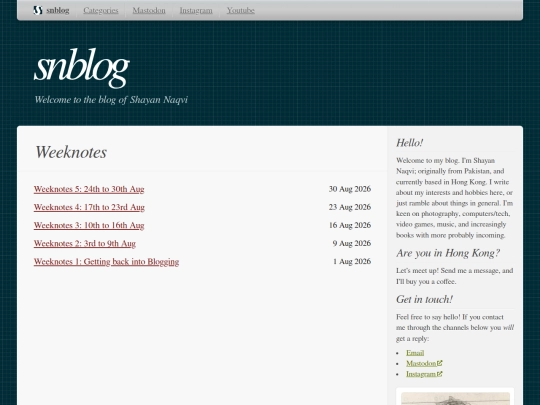Open Weeknotes 5: 24th to 30th Aug

point(89,189)
